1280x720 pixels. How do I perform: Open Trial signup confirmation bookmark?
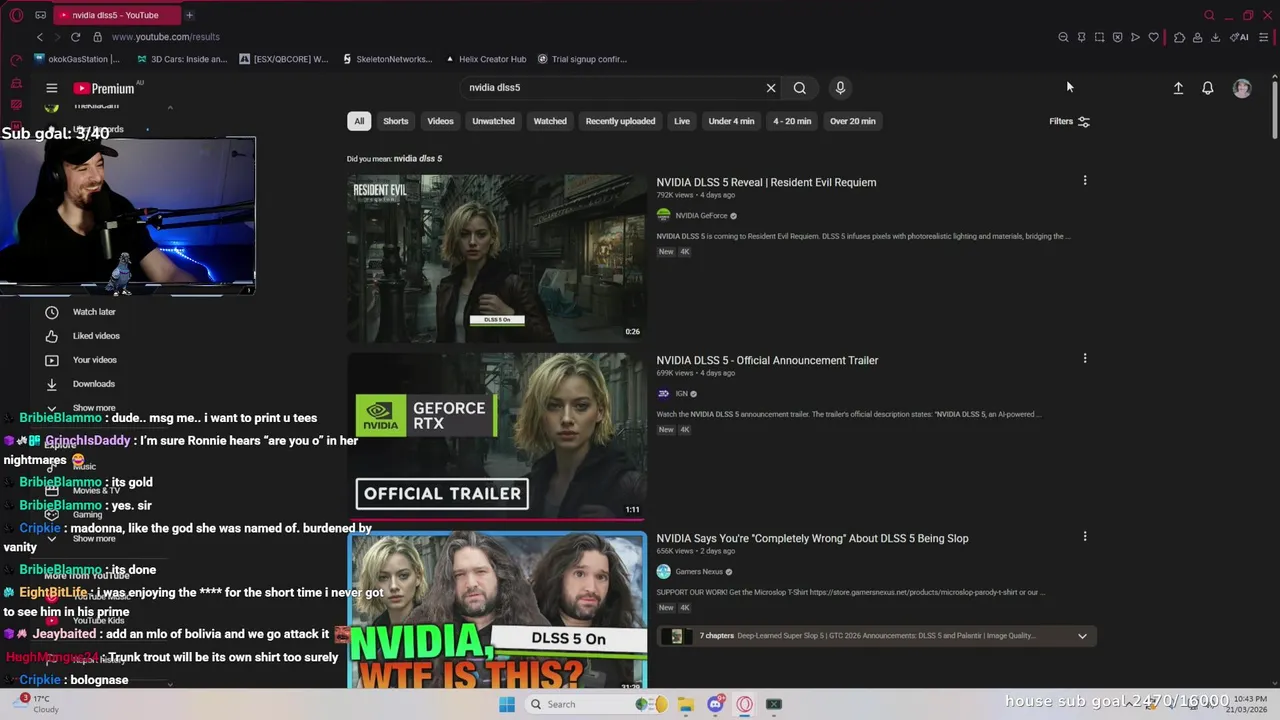[x=582, y=59]
